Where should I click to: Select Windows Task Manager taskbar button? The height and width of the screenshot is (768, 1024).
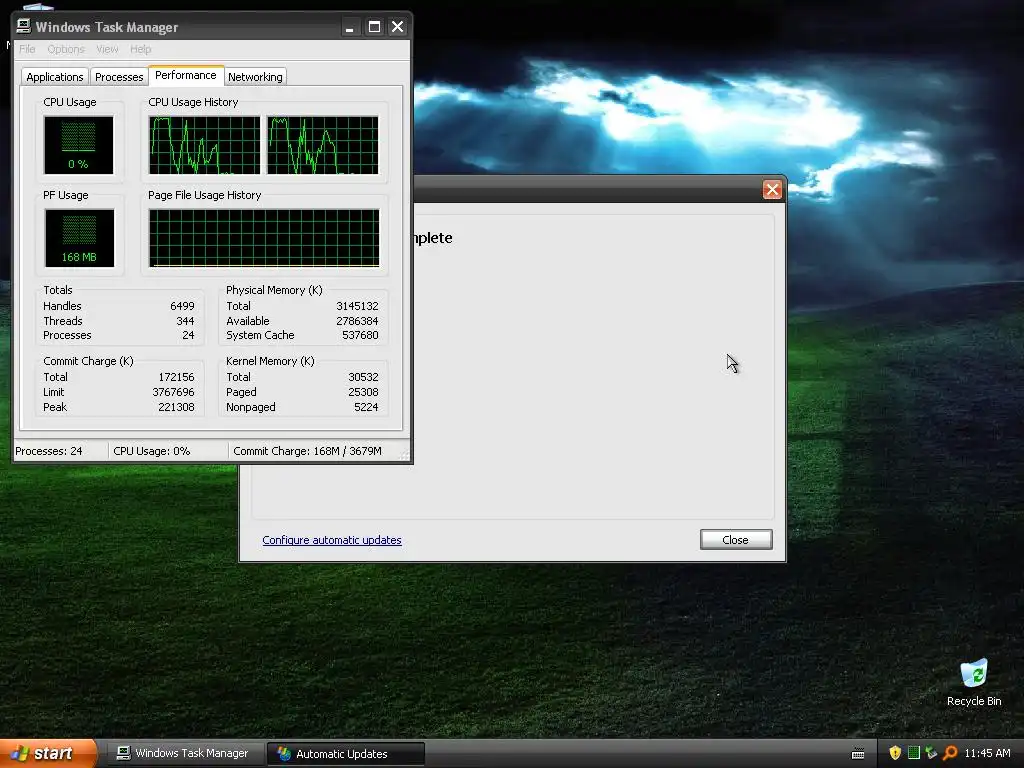183,754
